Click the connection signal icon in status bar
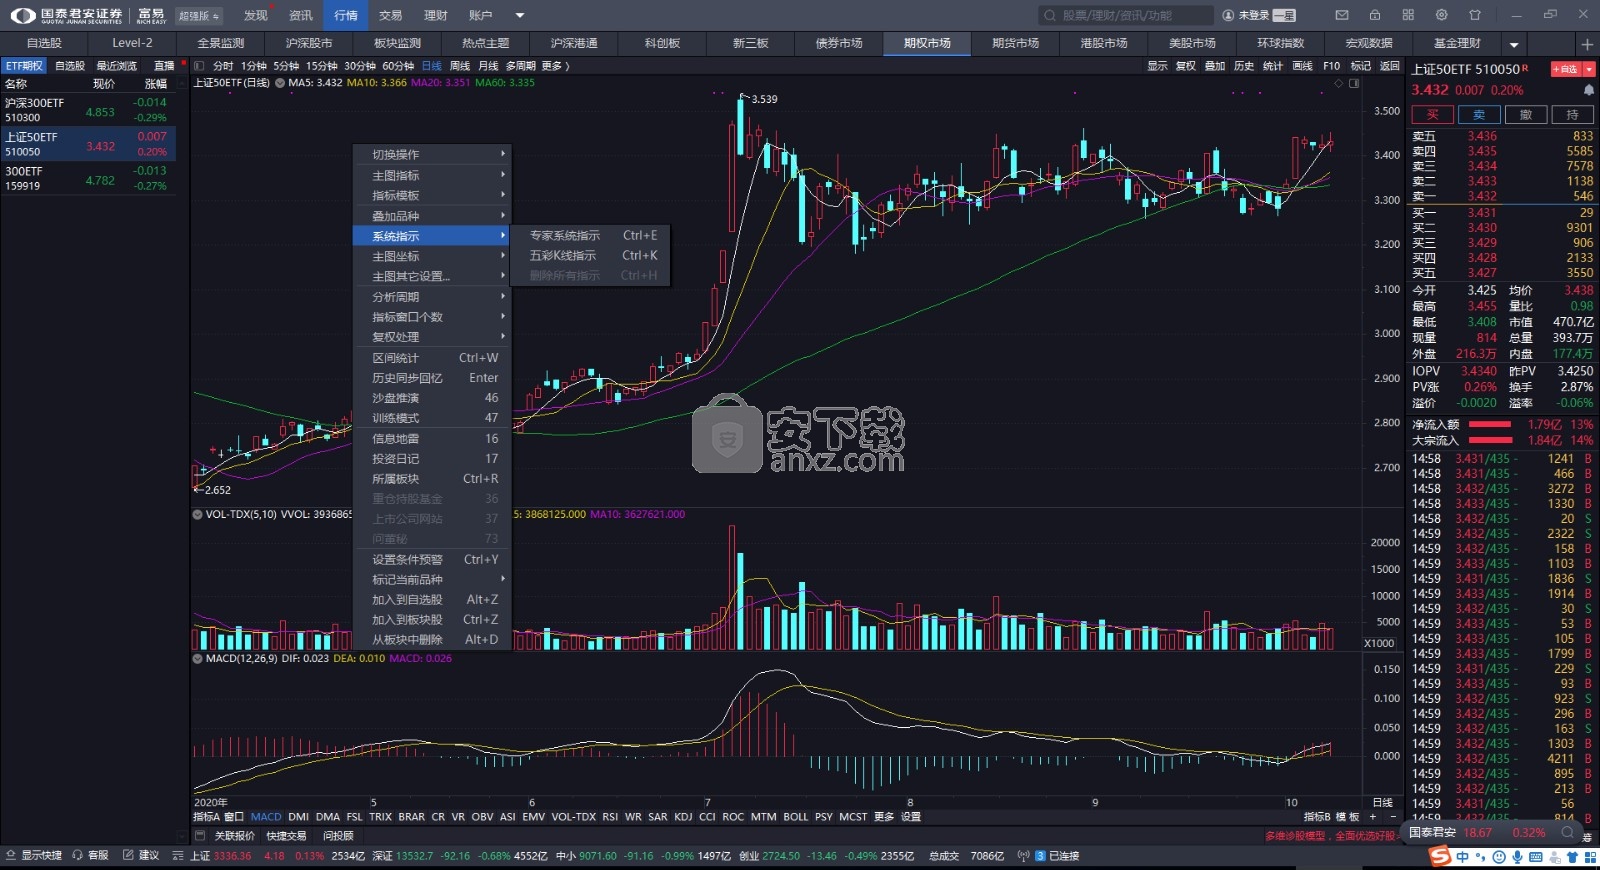 click(1023, 856)
